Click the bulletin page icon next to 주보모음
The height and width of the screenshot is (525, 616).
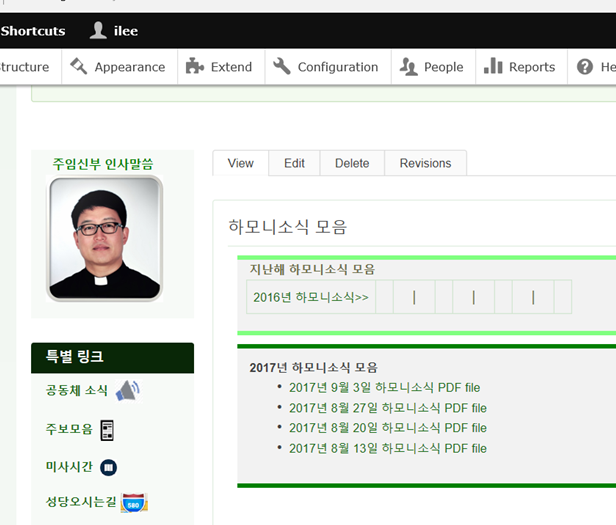click(x=106, y=430)
